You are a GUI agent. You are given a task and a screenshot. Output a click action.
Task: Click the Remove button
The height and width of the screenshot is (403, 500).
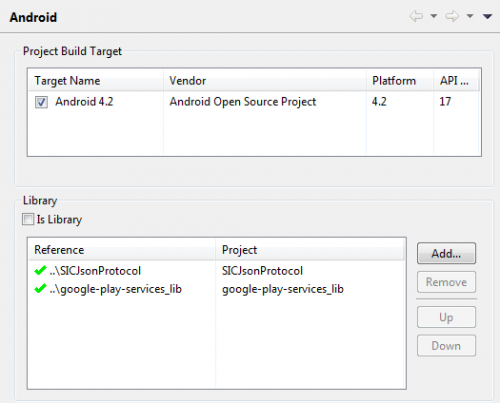click(x=446, y=282)
